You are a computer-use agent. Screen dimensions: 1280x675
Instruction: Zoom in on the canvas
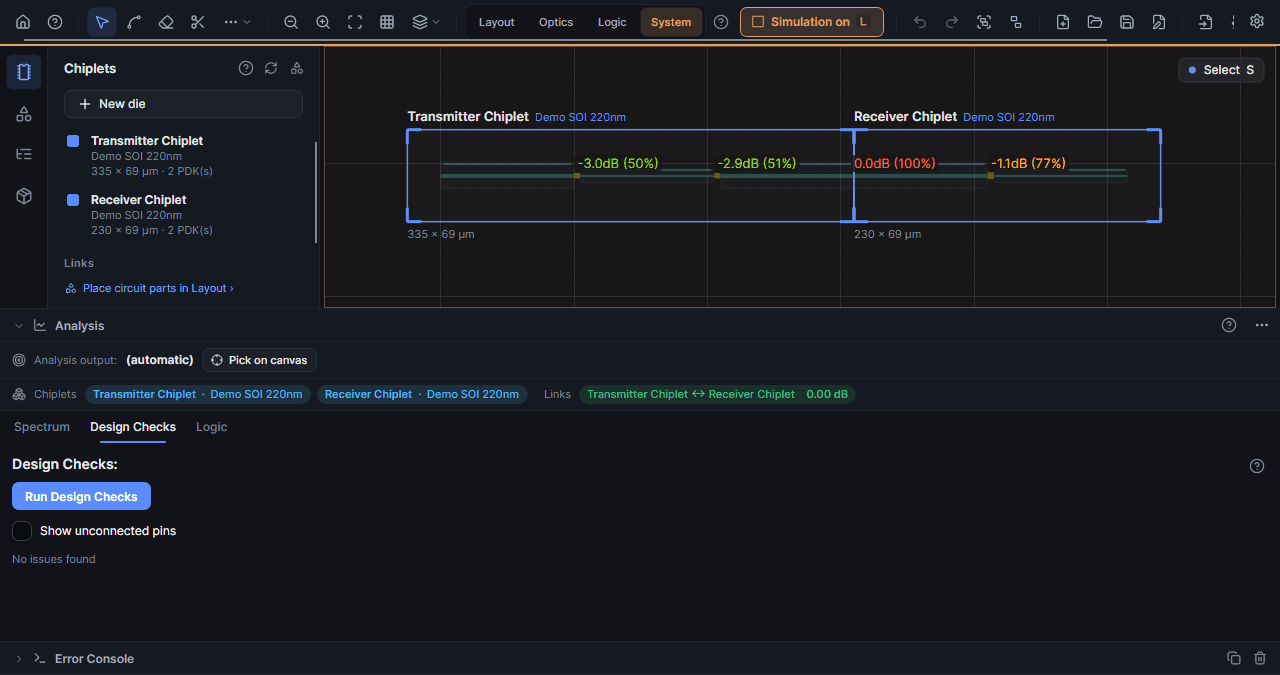(323, 22)
